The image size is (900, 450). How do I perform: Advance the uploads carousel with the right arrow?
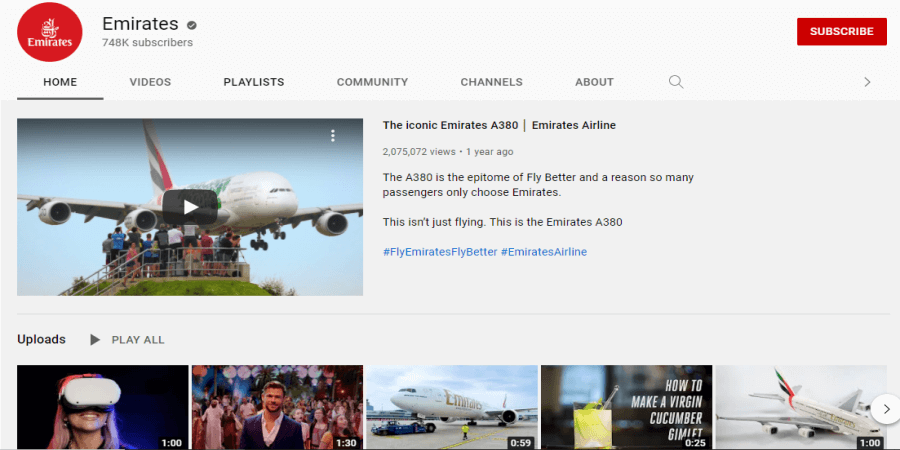pos(886,409)
